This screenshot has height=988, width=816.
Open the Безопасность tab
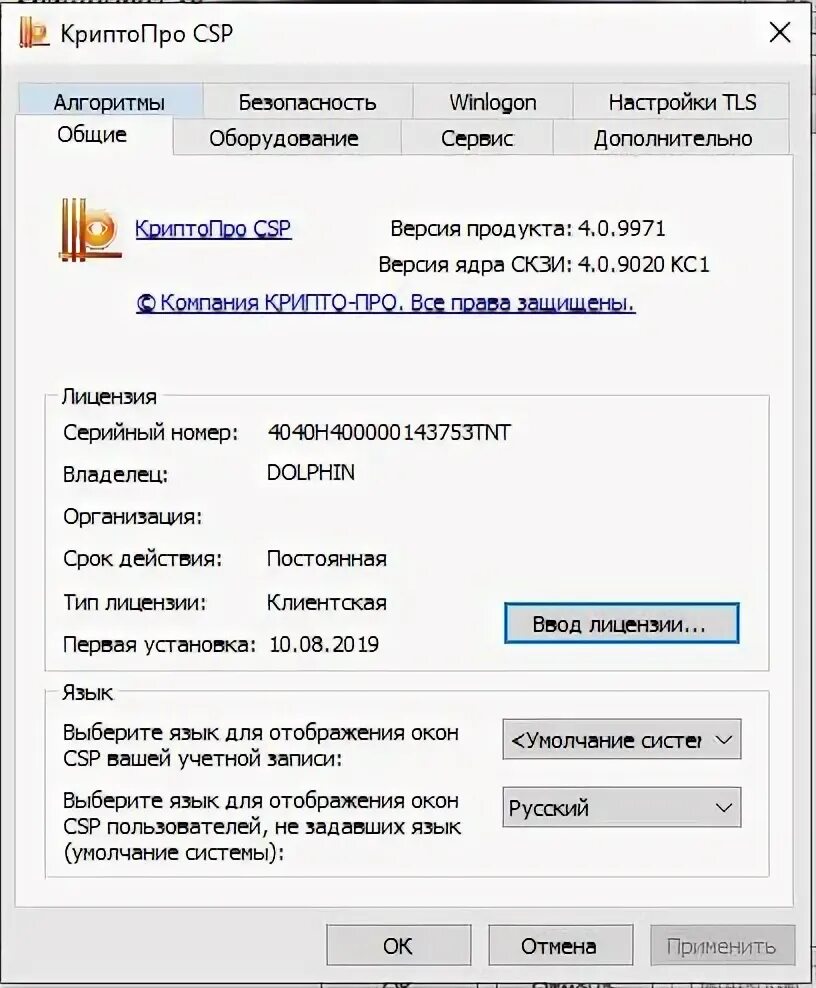click(307, 101)
